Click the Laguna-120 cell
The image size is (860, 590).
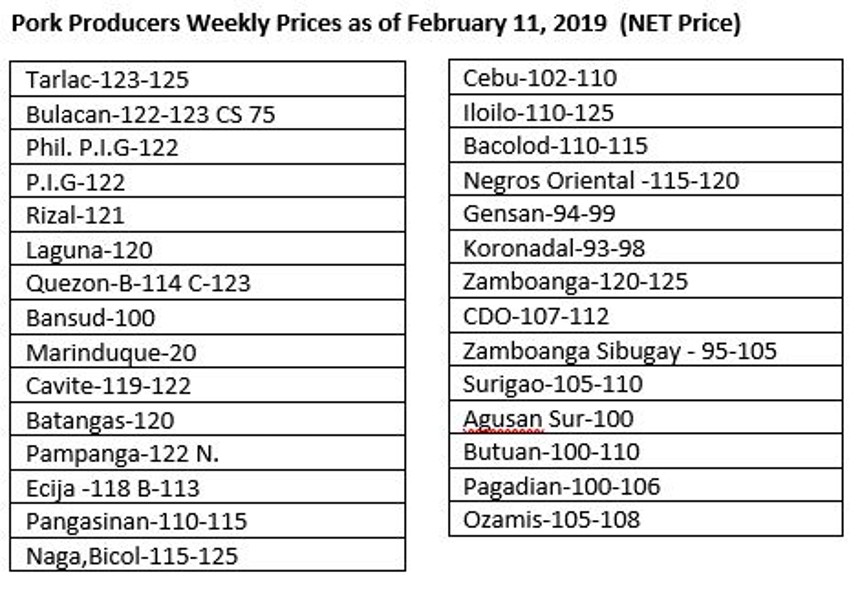pyautogui.click(x=89, y=250)
